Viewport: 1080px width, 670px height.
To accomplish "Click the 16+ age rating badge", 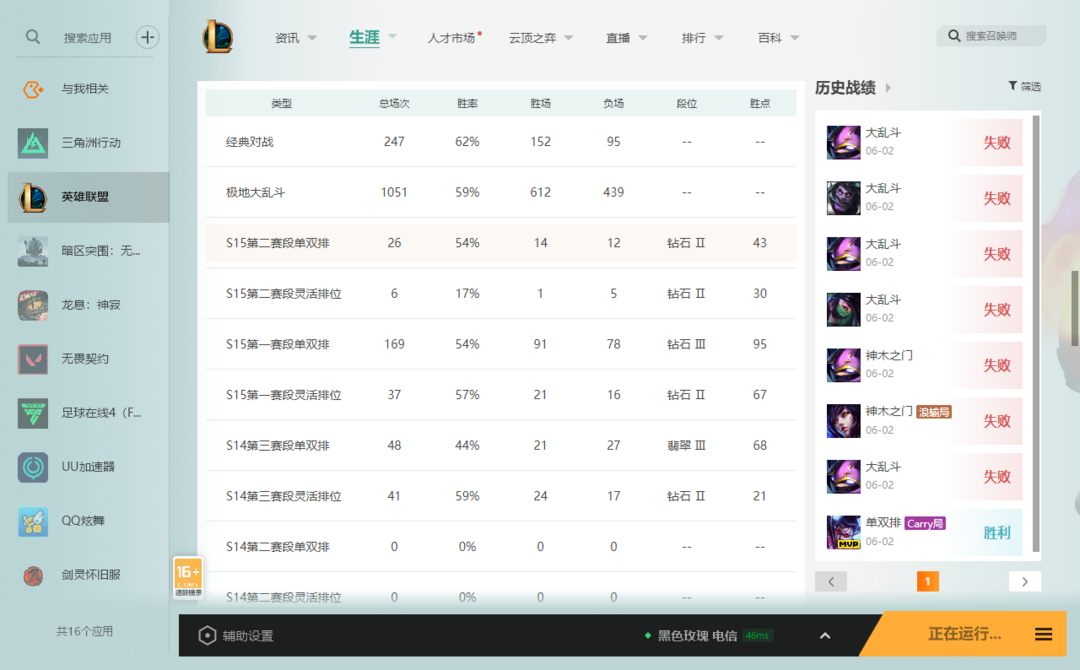I will coord(188,577).
